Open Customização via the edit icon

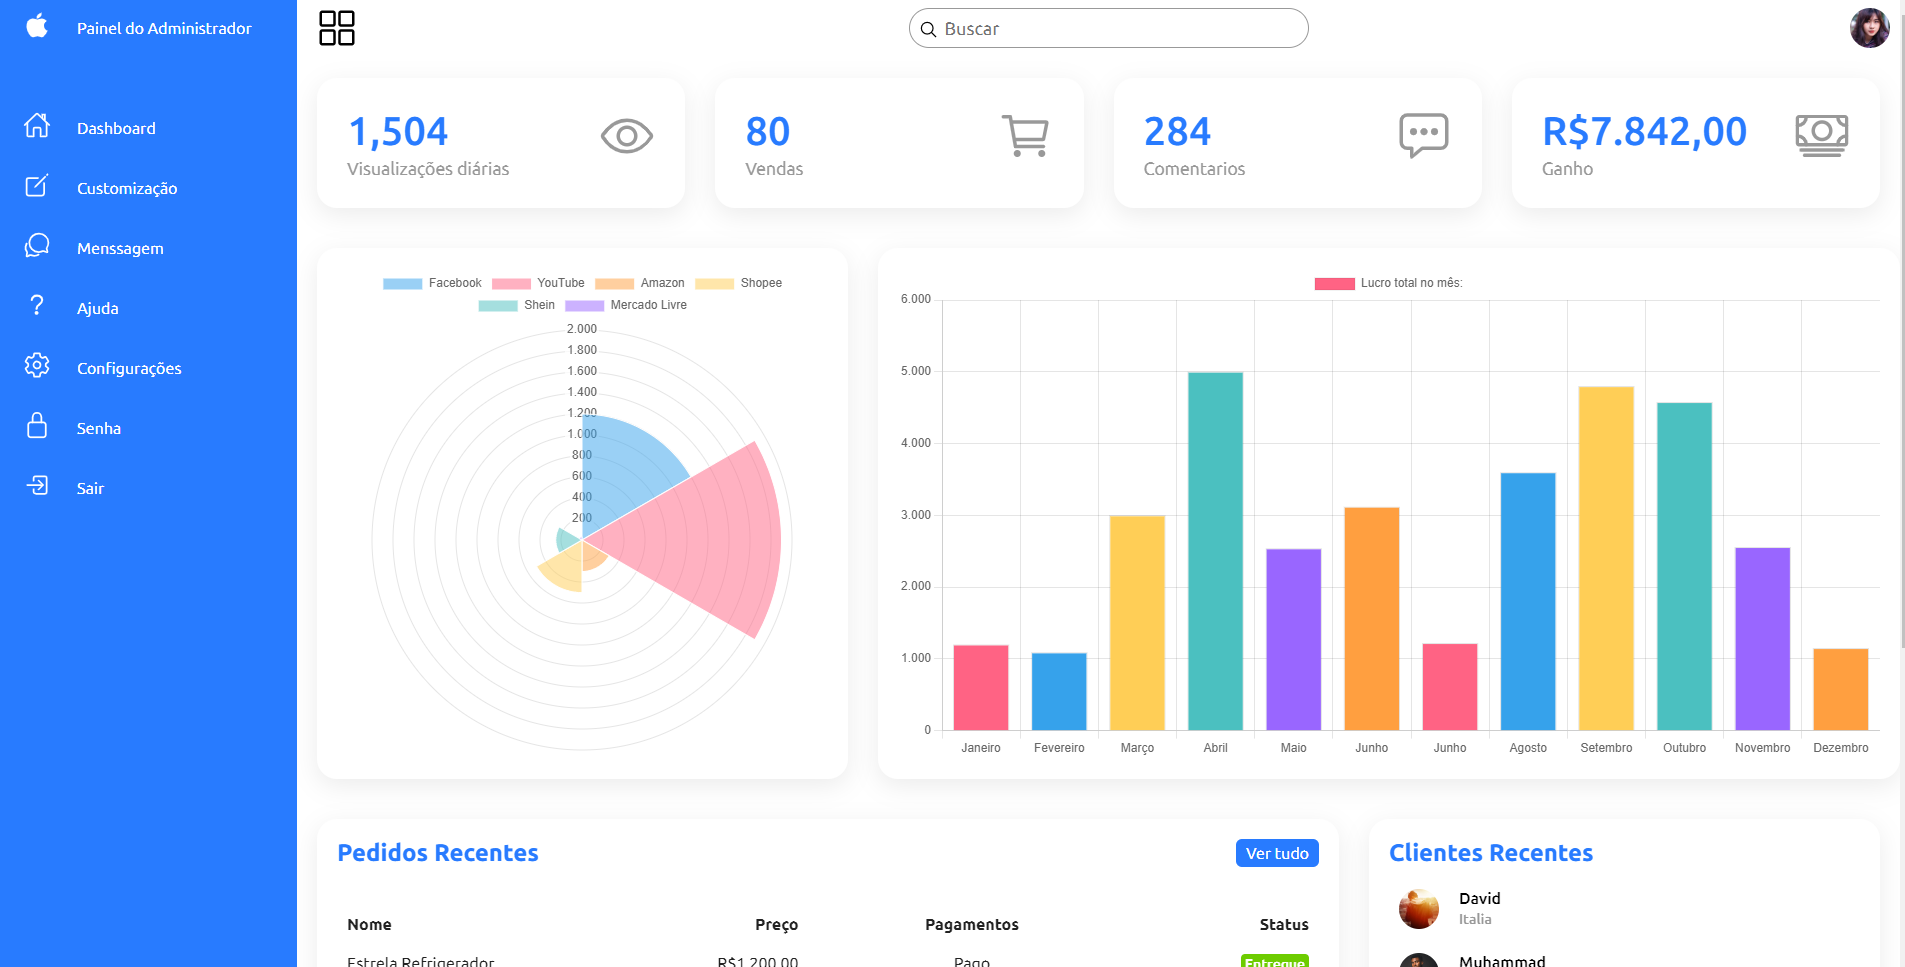[37, 187]
